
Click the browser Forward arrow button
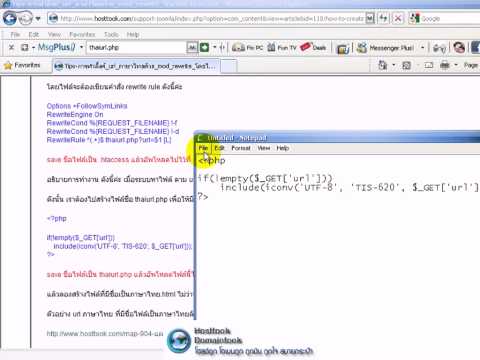pyautogui.click(x=25, y=18)
